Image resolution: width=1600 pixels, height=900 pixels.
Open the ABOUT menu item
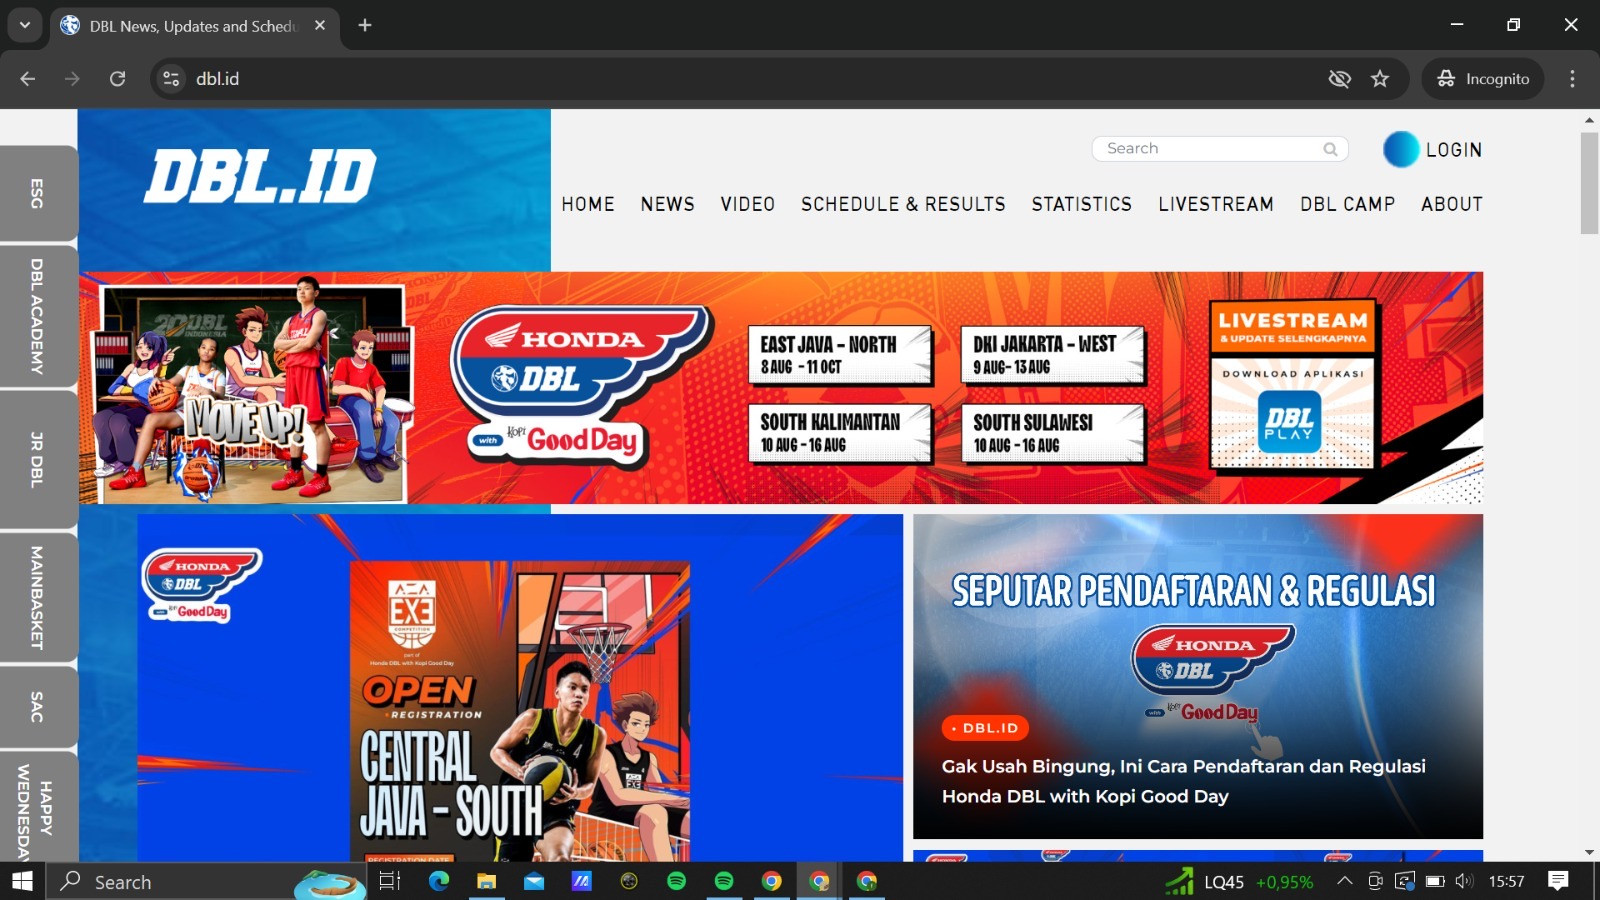click(x=1452, y=204)
